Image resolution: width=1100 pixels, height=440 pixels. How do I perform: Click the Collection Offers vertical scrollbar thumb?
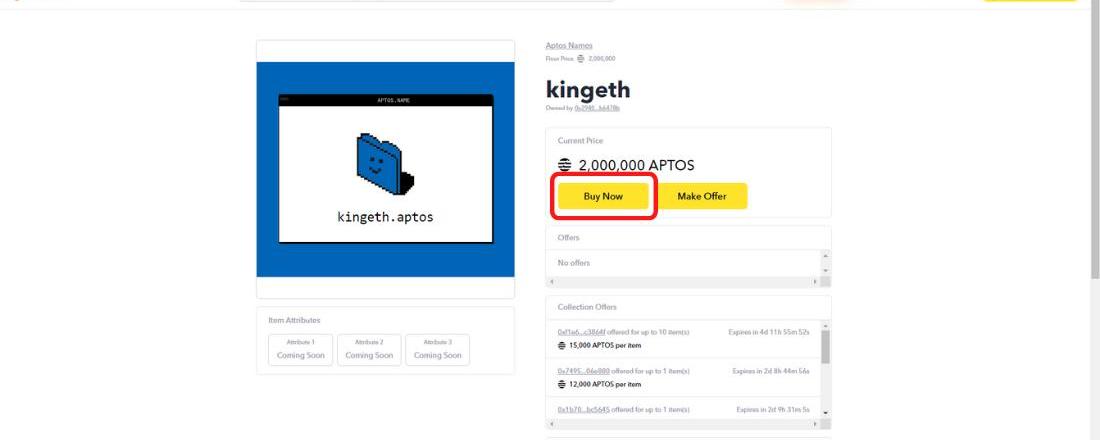click(826, 347)
